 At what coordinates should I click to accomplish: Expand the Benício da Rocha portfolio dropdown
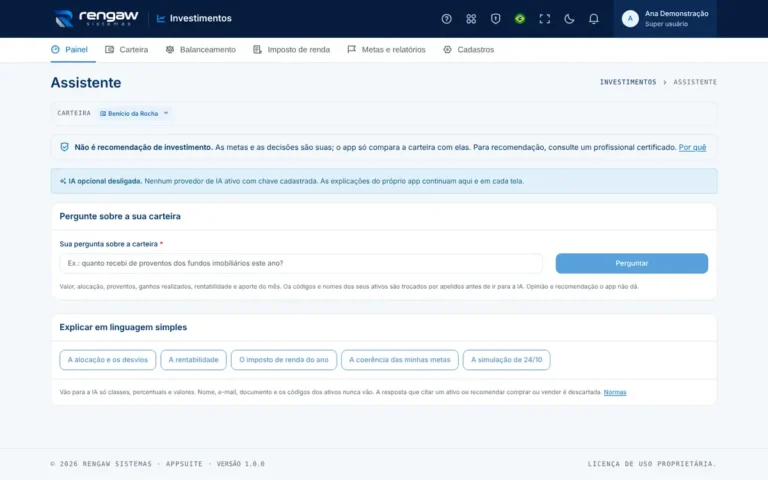click(134, 113)
